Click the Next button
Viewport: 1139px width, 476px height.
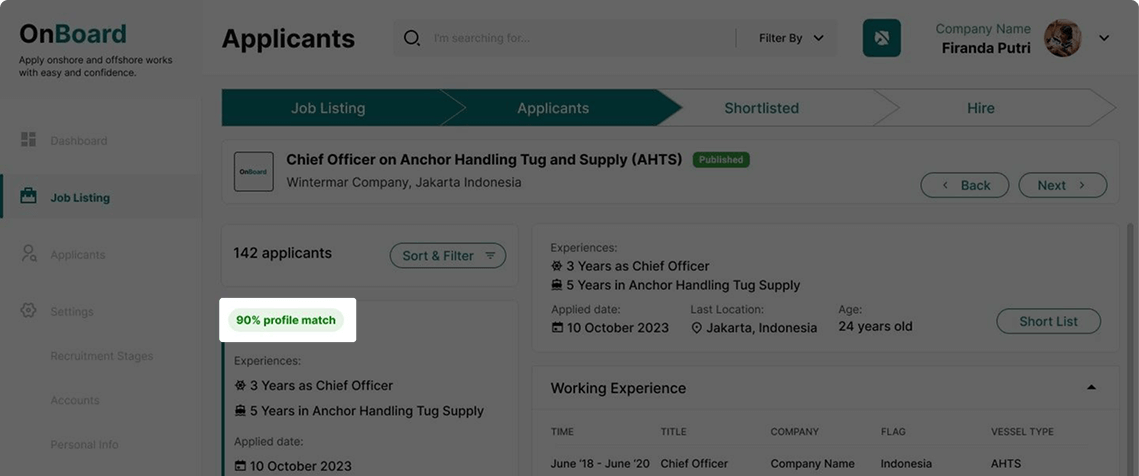[x=1063, y=185]
